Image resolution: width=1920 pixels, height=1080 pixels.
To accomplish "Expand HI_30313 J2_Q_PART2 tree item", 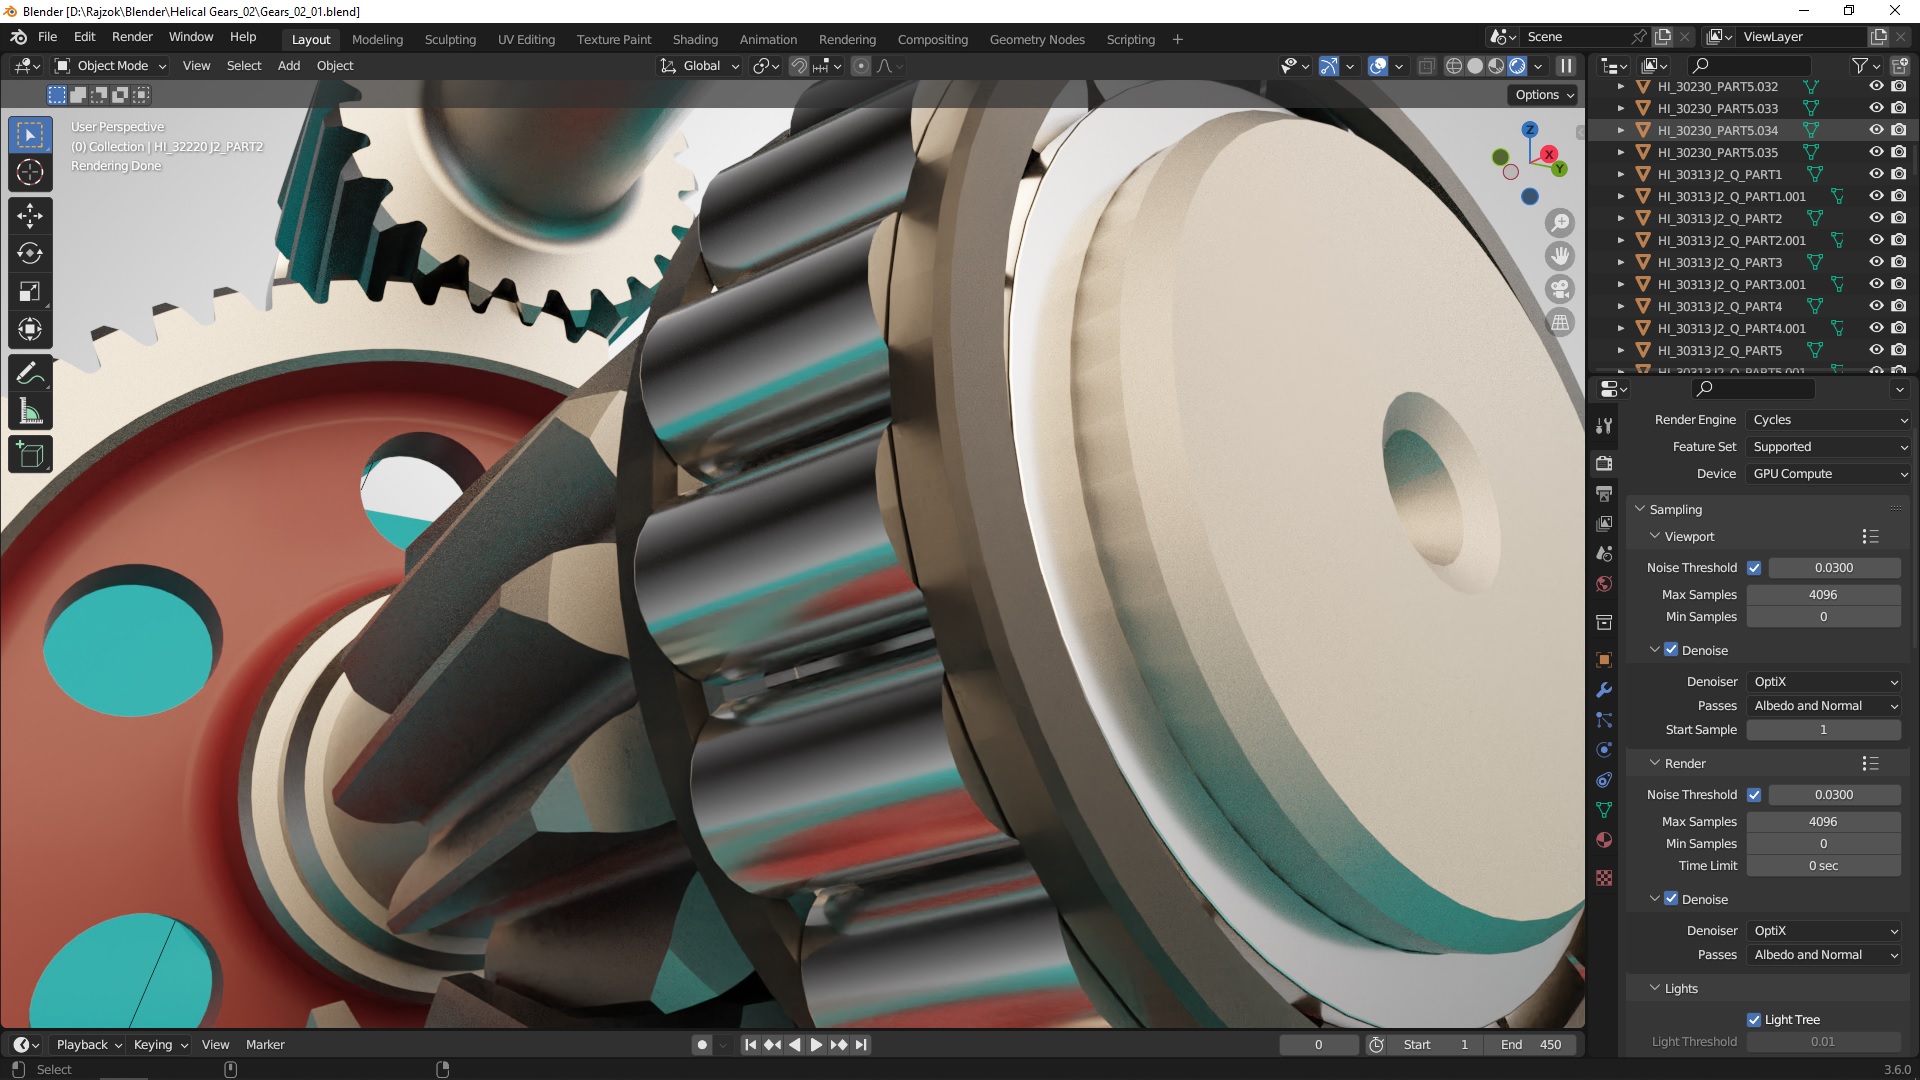I will tap(1621, 219).
